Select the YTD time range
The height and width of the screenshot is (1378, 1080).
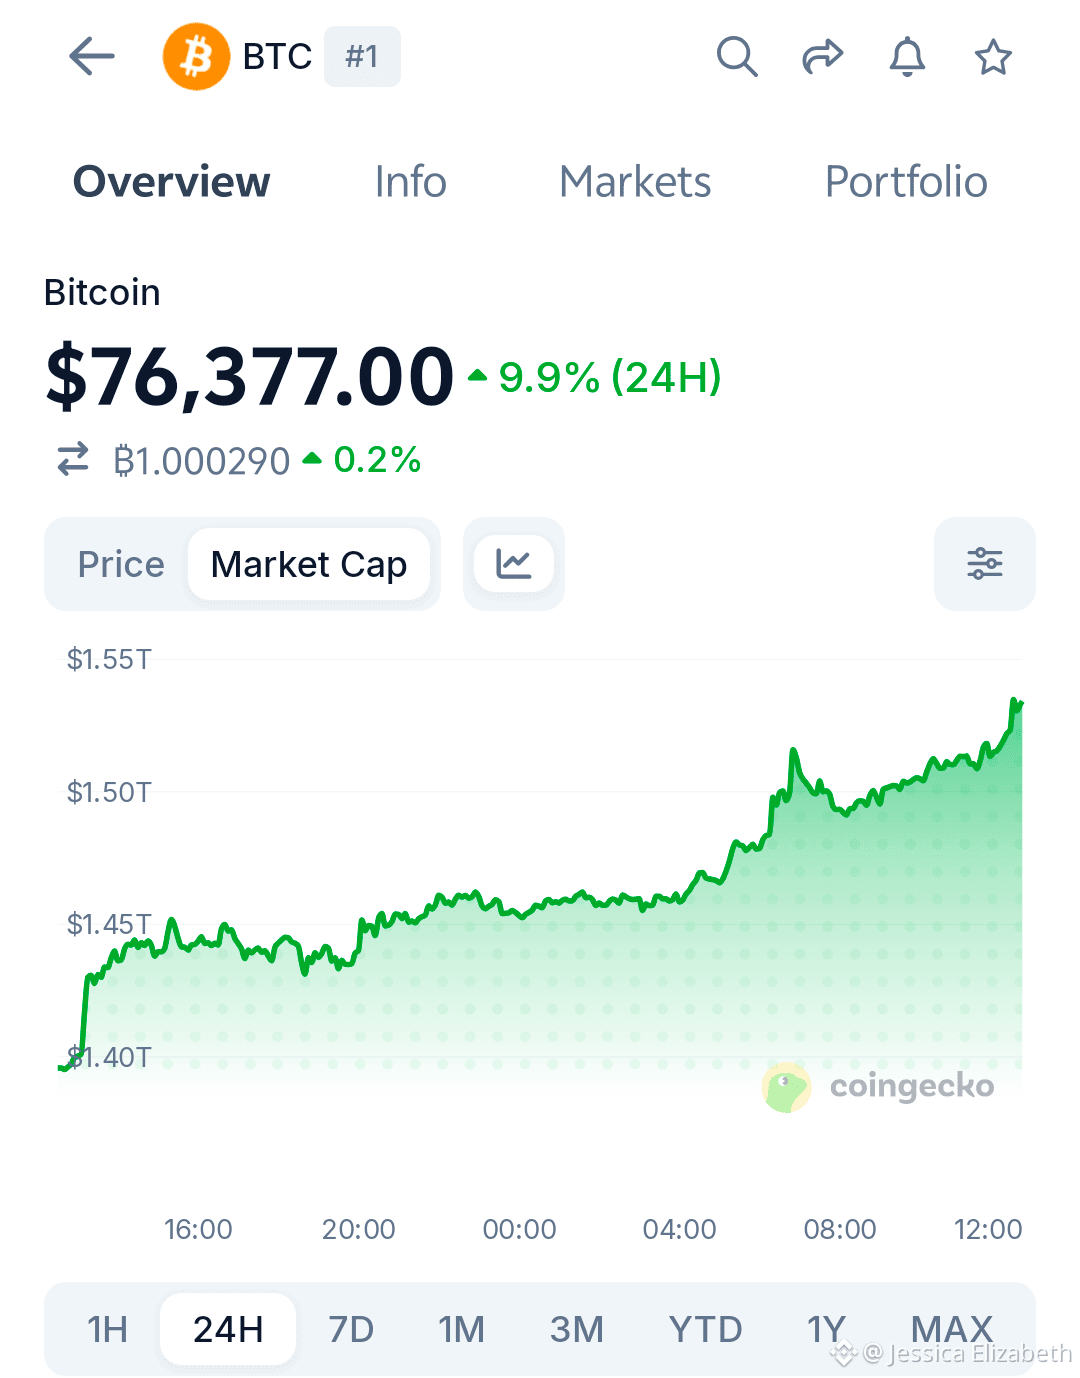pyautogui.click(x=706, y=1329)
